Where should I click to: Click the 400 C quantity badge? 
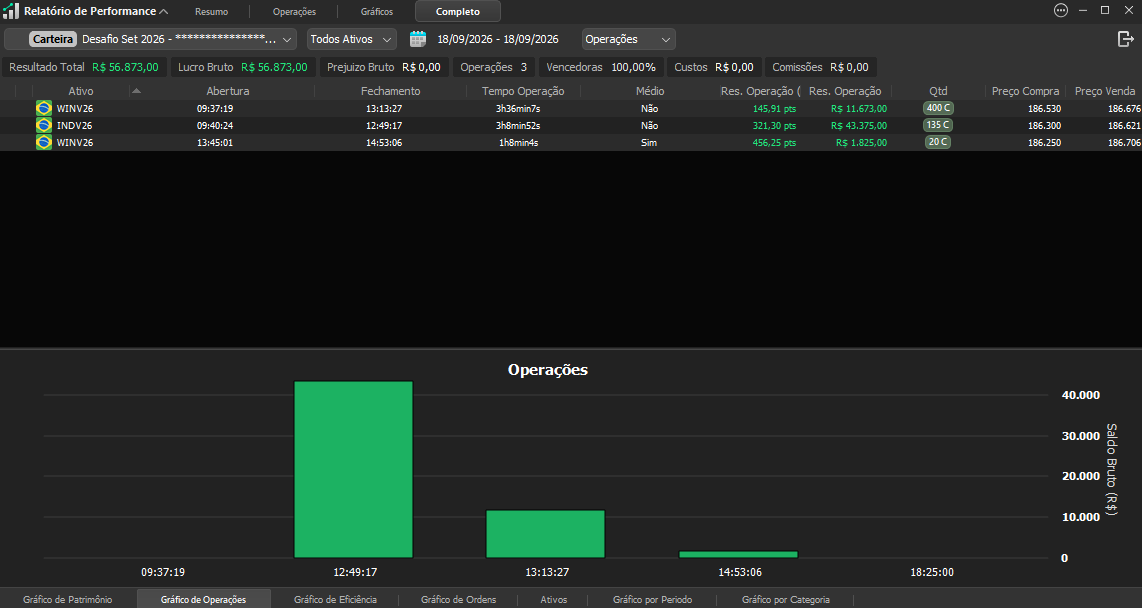[x=938, y=108]
